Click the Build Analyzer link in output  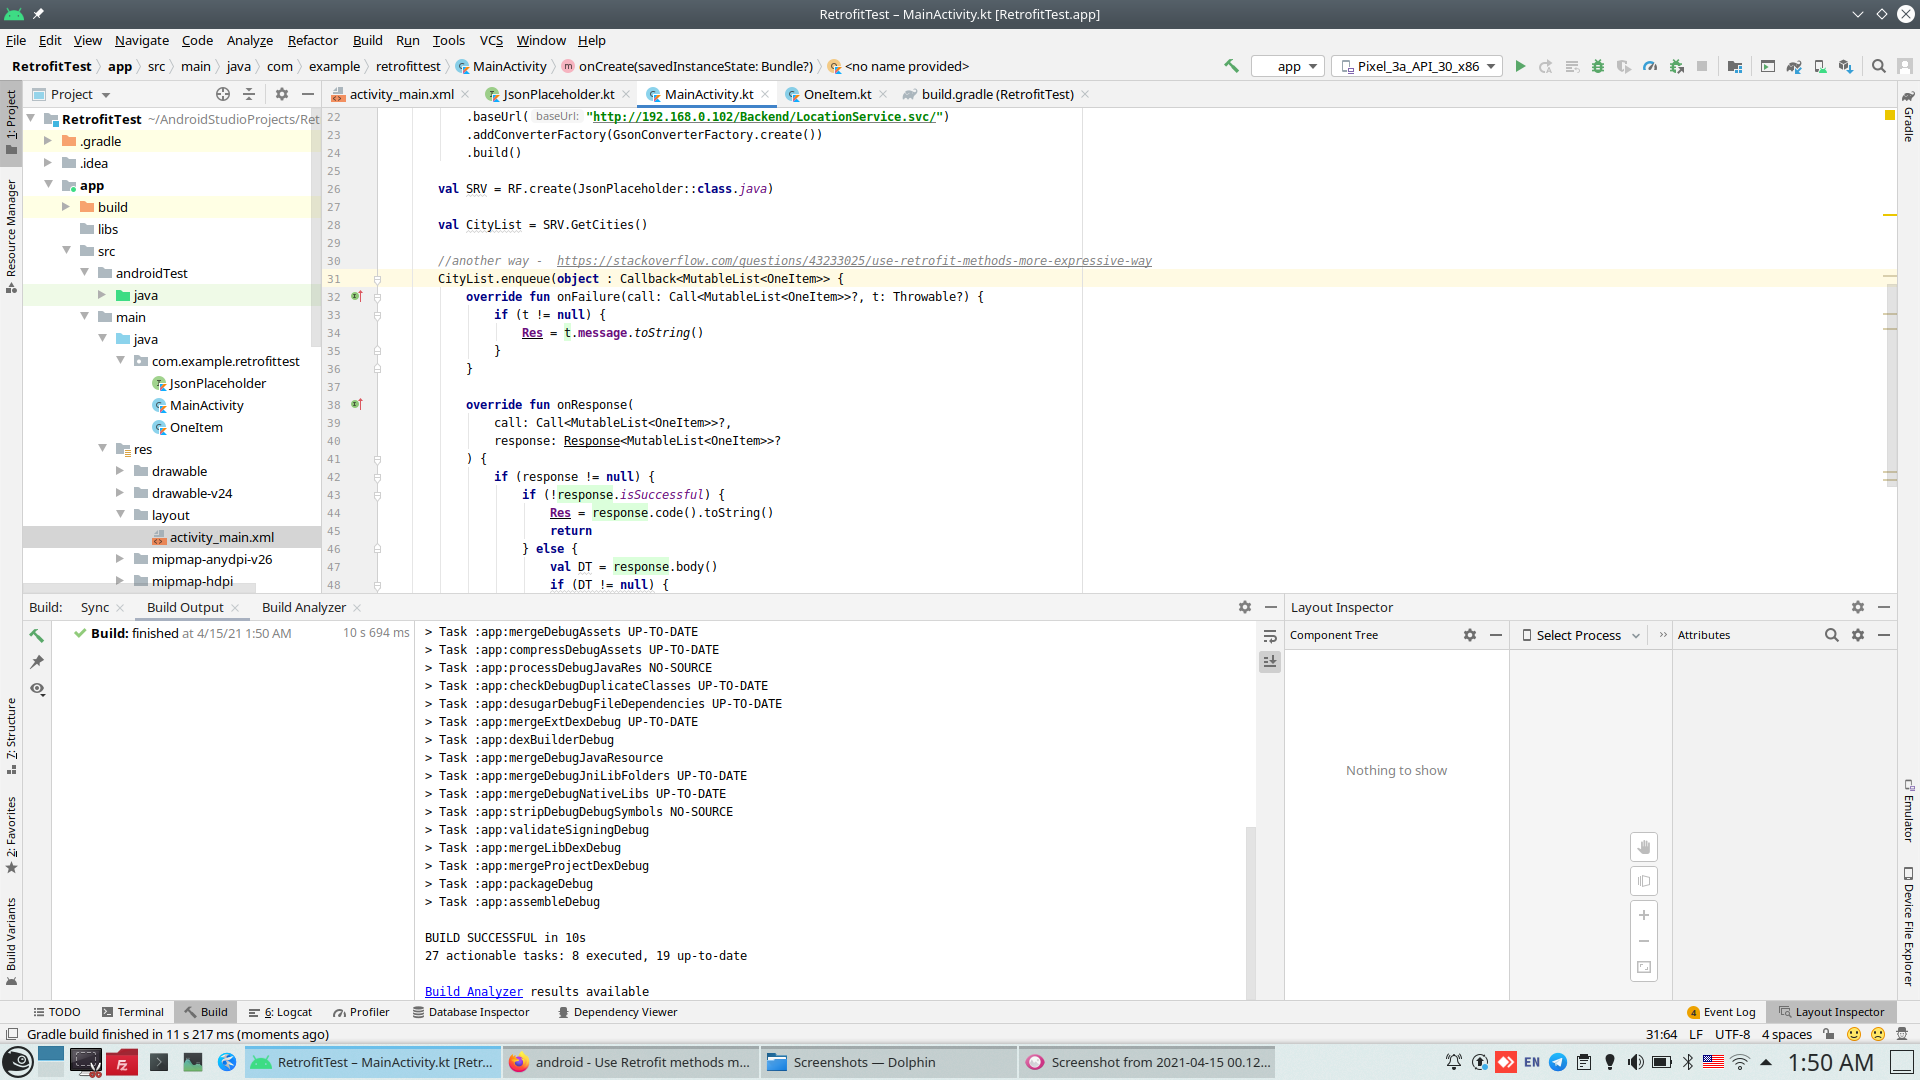pos(473,992)
